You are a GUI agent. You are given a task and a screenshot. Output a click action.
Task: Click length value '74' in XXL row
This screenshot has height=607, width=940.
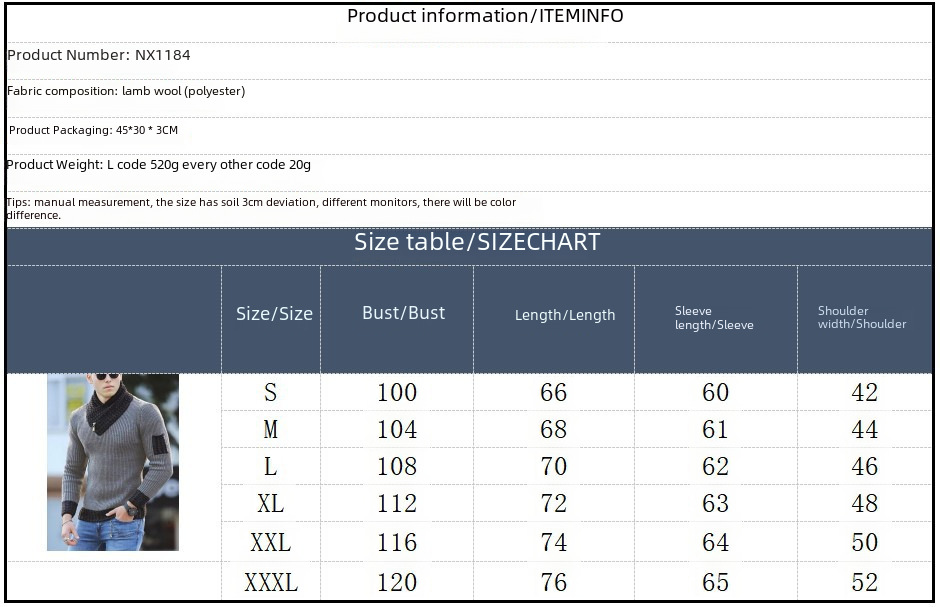pyautogui.click(x=553, y=543)
